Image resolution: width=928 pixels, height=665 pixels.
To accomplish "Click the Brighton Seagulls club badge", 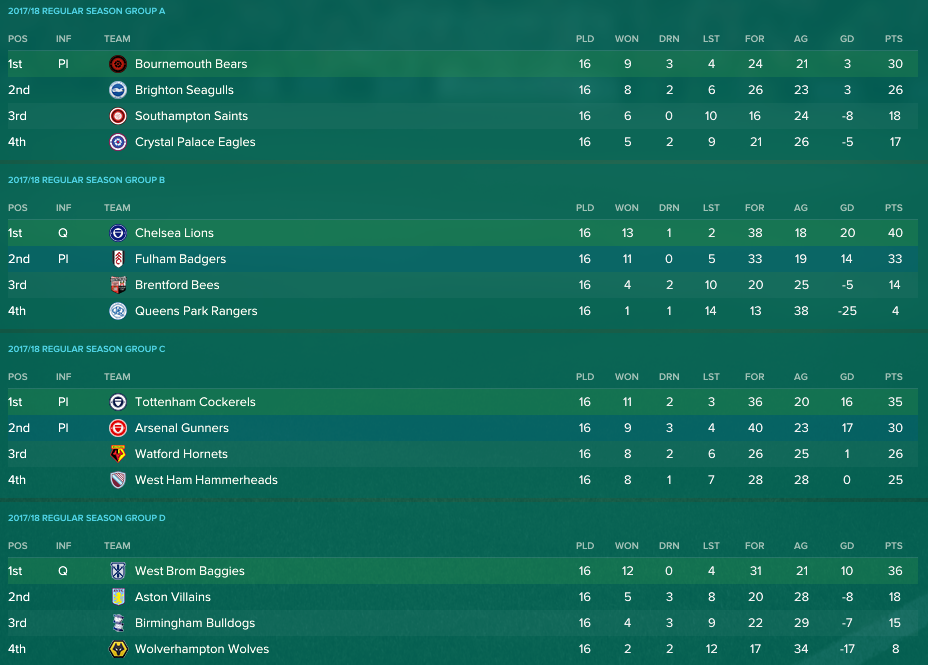I will [x=118, y=90].
